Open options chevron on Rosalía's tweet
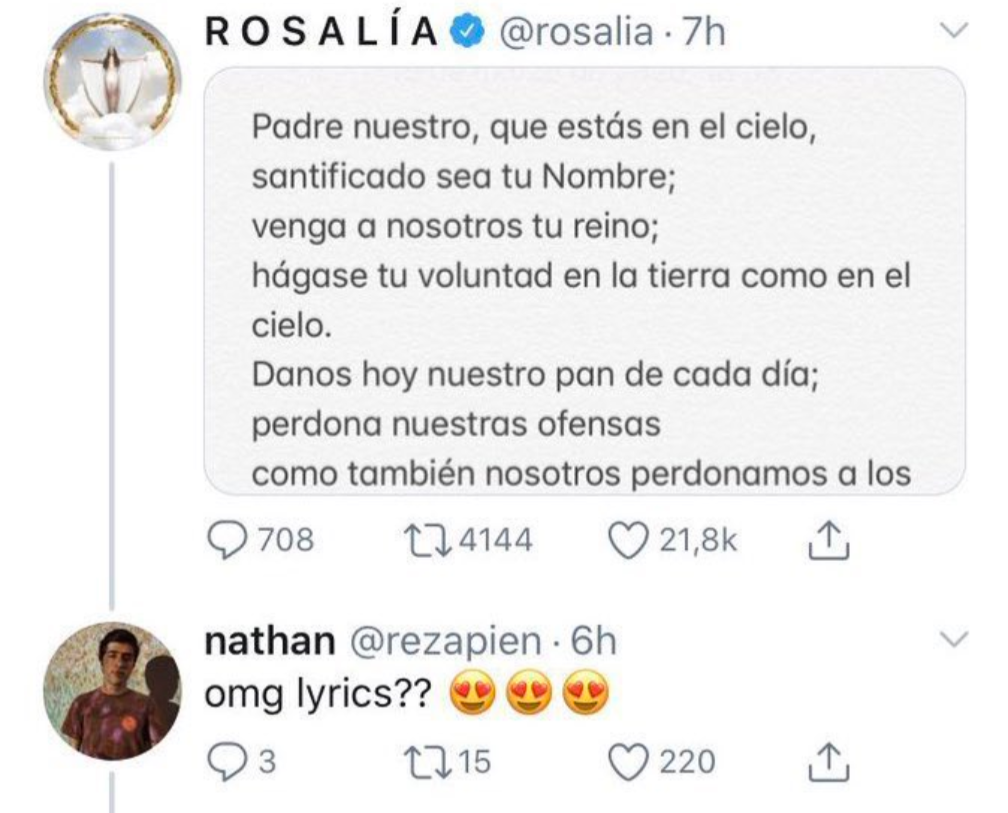 pos(955,32)
